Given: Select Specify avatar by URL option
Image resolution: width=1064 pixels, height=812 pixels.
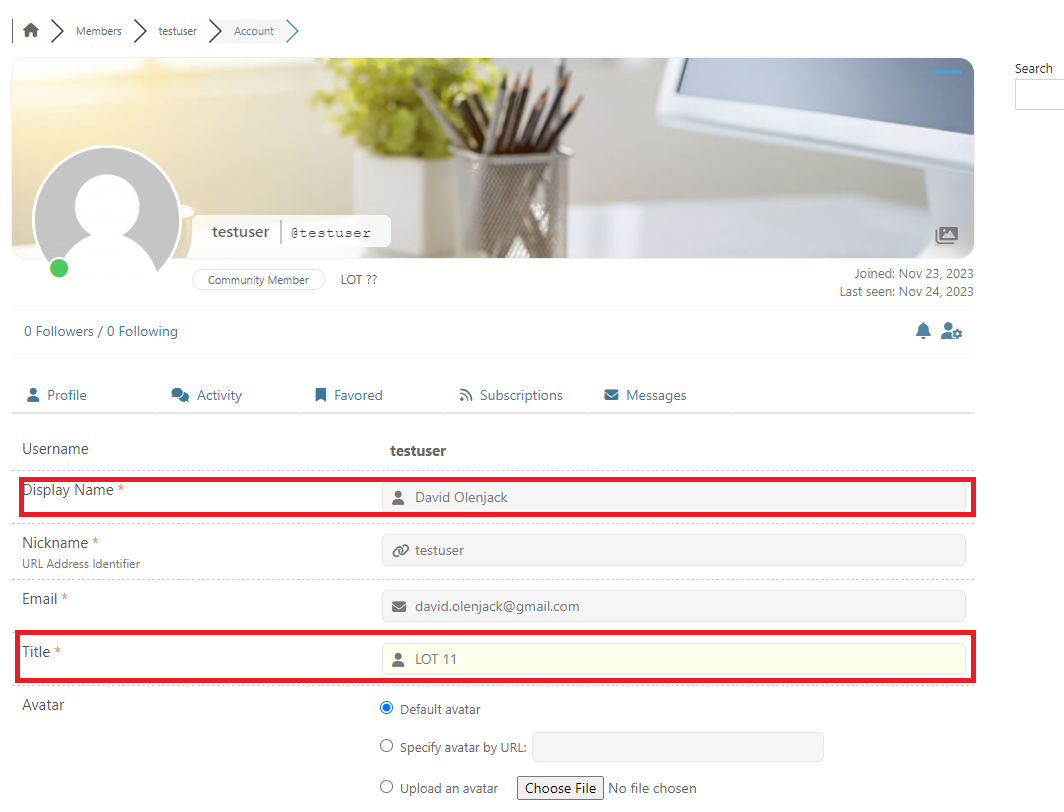Looking at the screenshot, I should [387, 746].
